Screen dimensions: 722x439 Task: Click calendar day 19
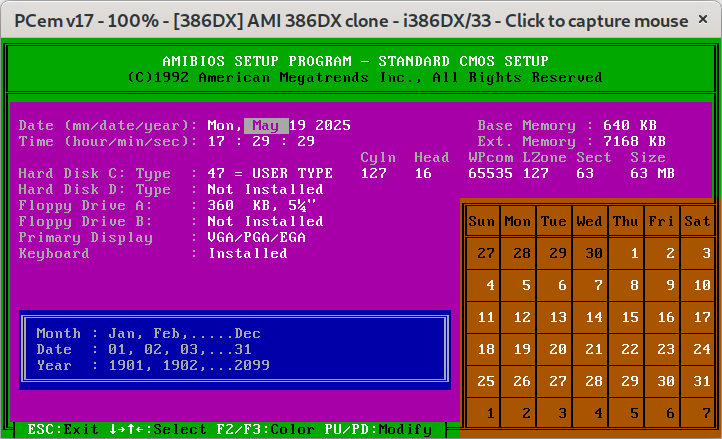(x=522, y=349)
